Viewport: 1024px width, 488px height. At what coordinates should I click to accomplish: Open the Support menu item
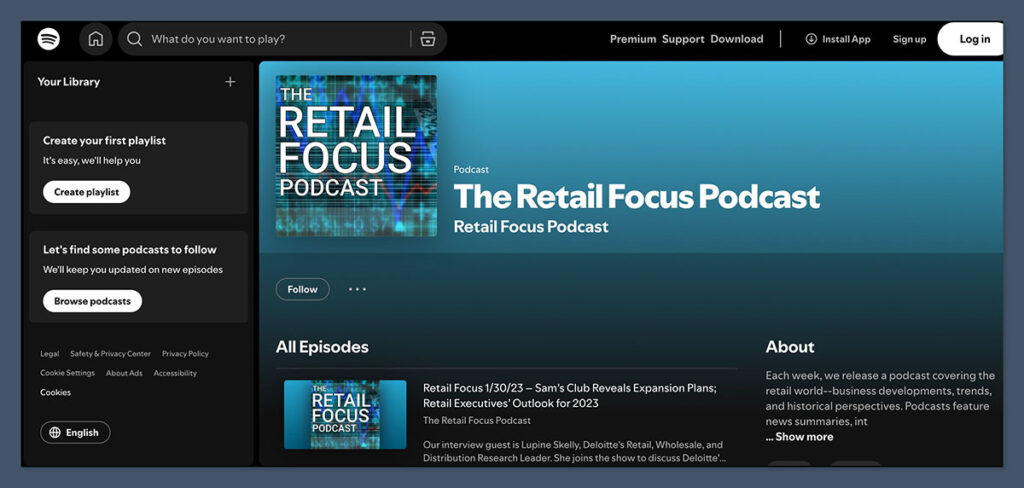(683, 39)
